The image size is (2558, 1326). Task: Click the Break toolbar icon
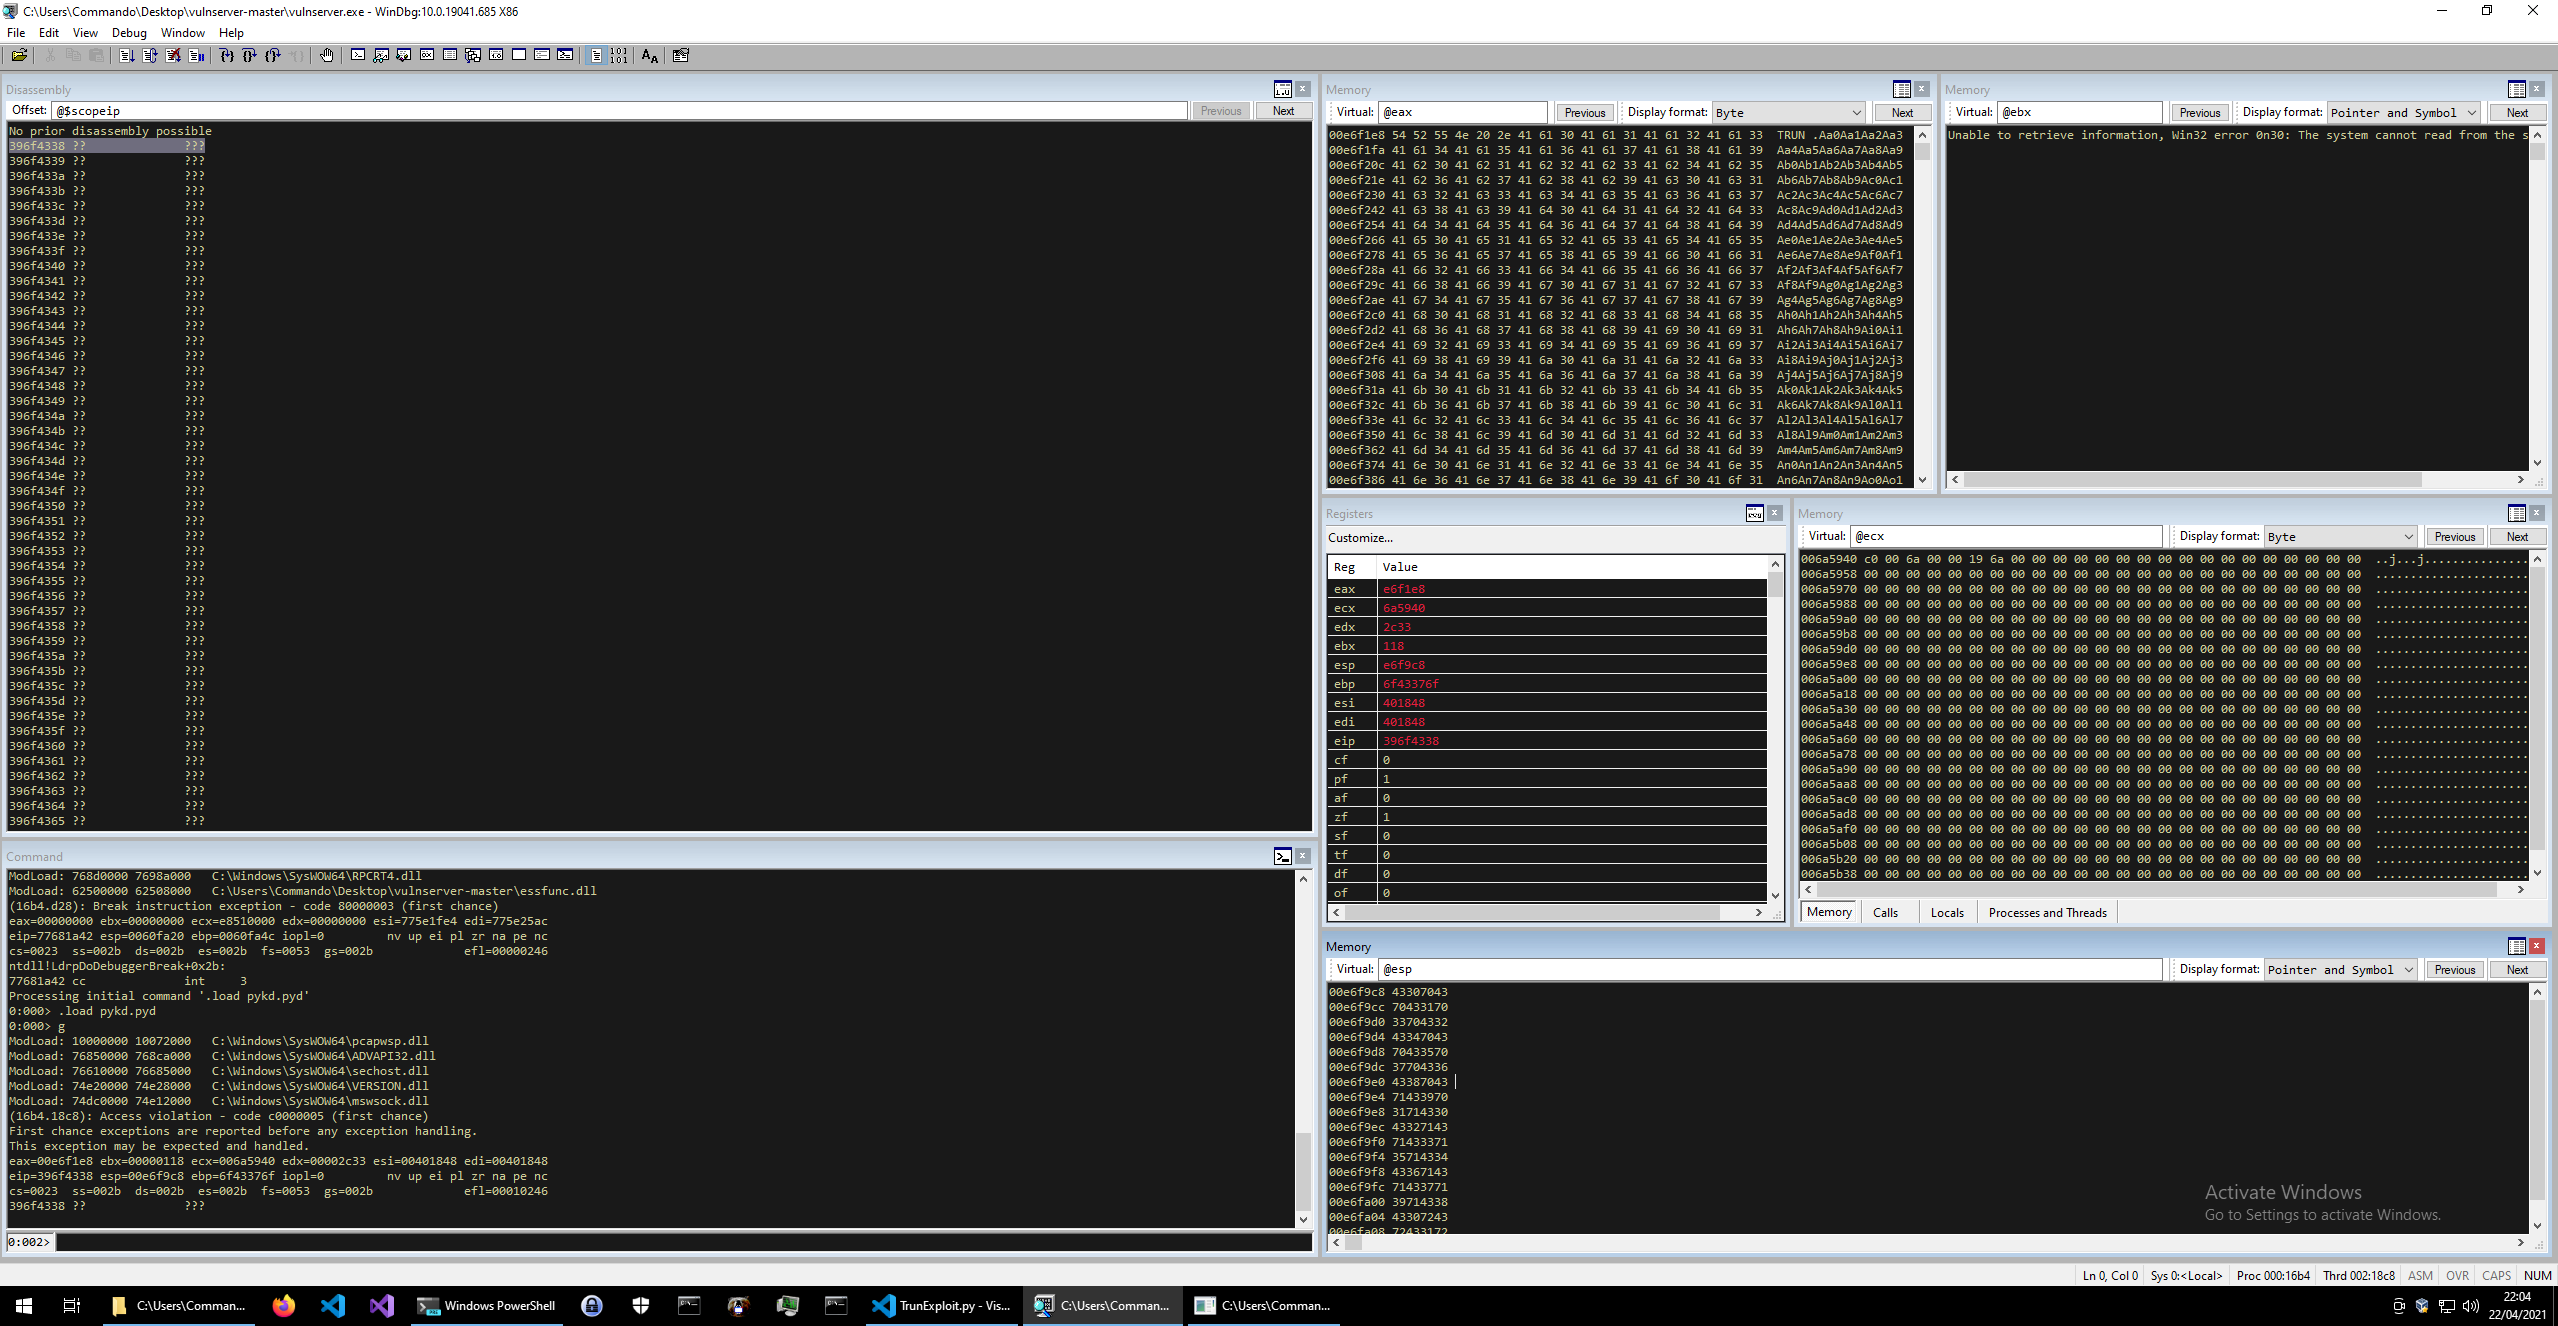(196, 56)
